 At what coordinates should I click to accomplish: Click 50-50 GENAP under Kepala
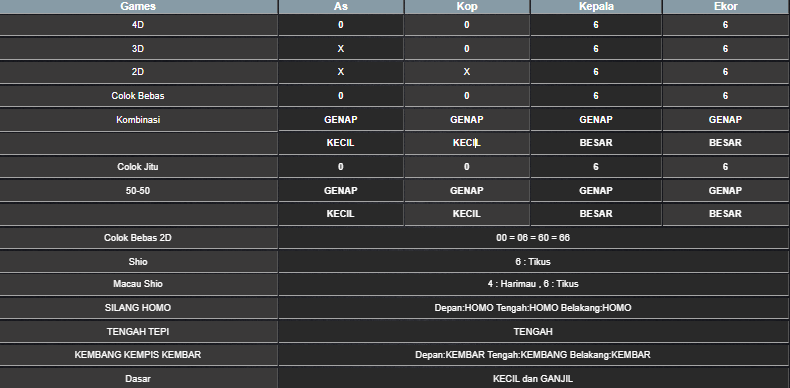point(596,190)
